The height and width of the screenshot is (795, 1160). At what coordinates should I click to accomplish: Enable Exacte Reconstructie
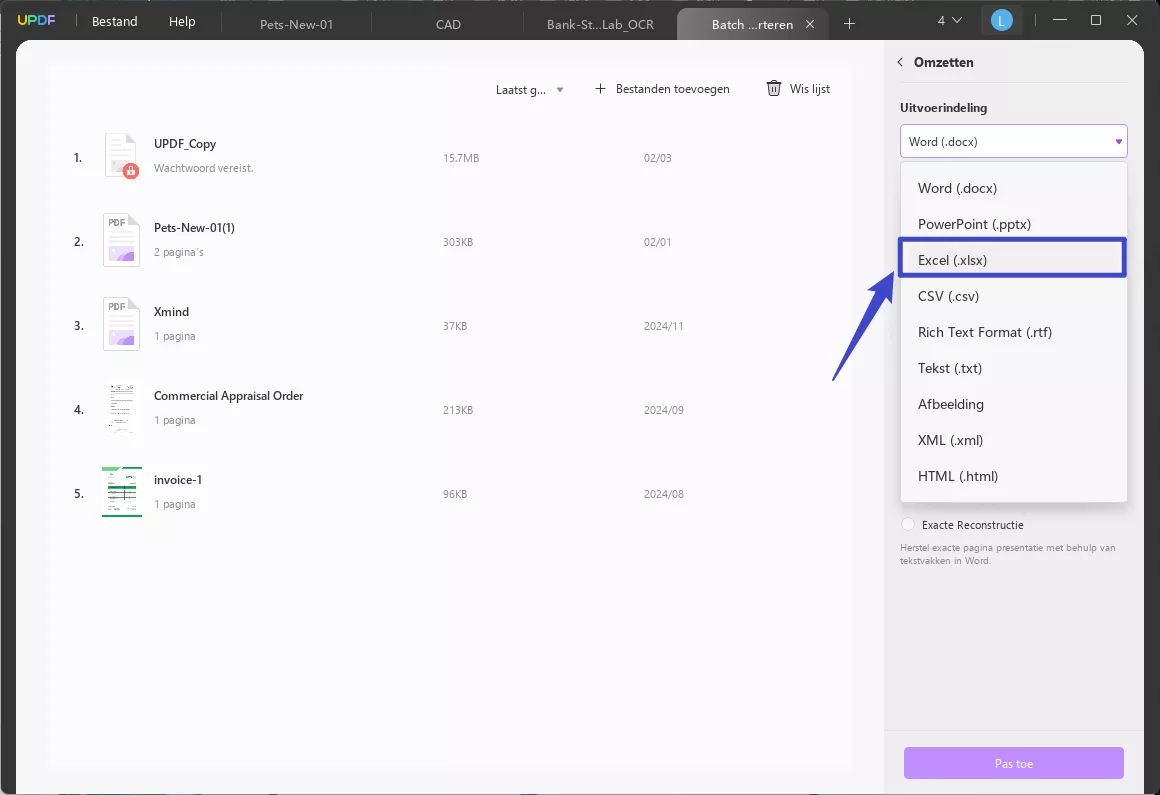tap(907, 524)
